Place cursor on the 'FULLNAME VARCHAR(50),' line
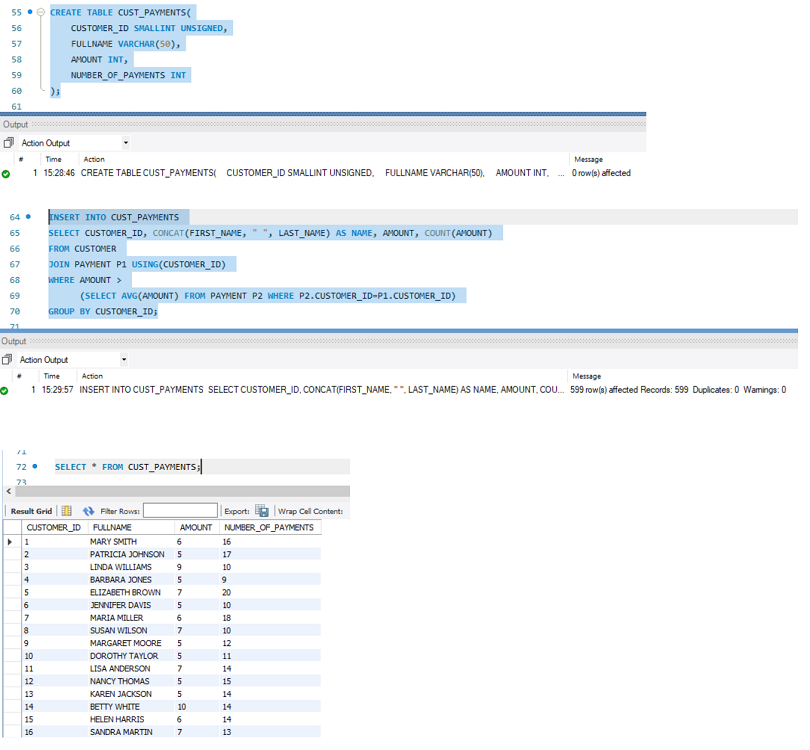Image resolution: width=810 pixels, height=750 pixels. 126,44
